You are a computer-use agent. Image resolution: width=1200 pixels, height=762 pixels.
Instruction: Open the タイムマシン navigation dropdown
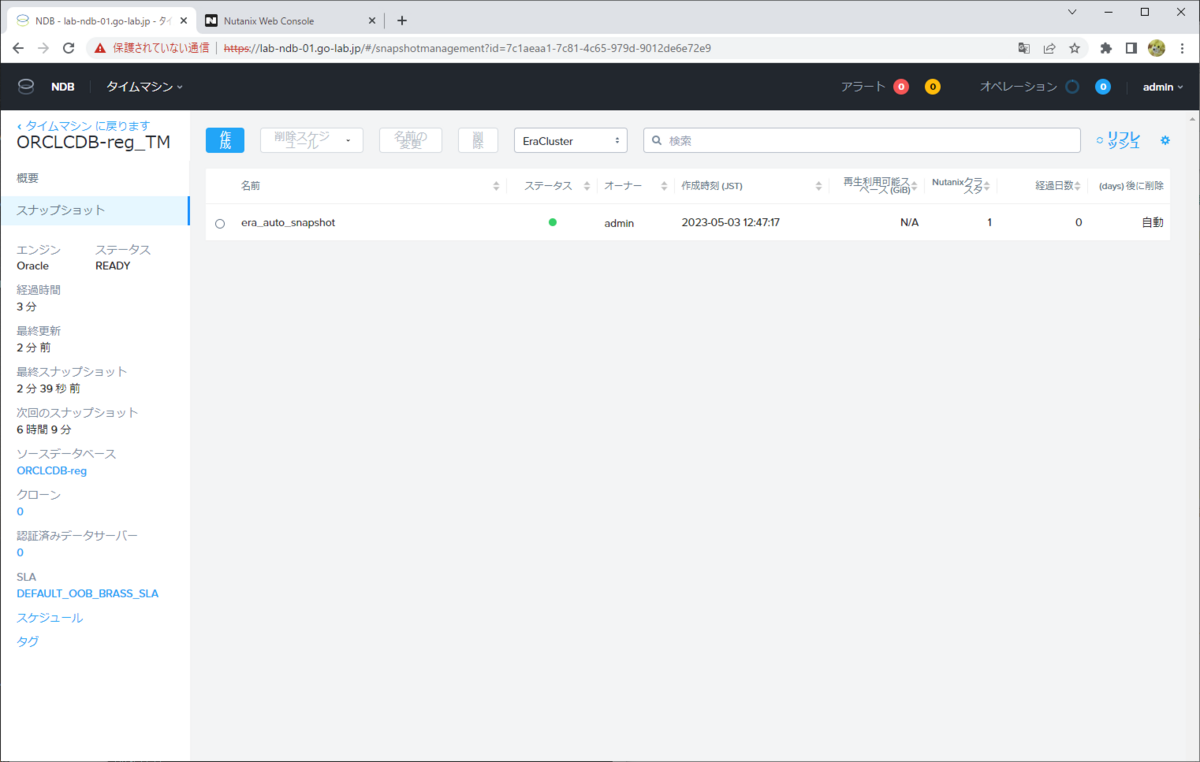145,87
